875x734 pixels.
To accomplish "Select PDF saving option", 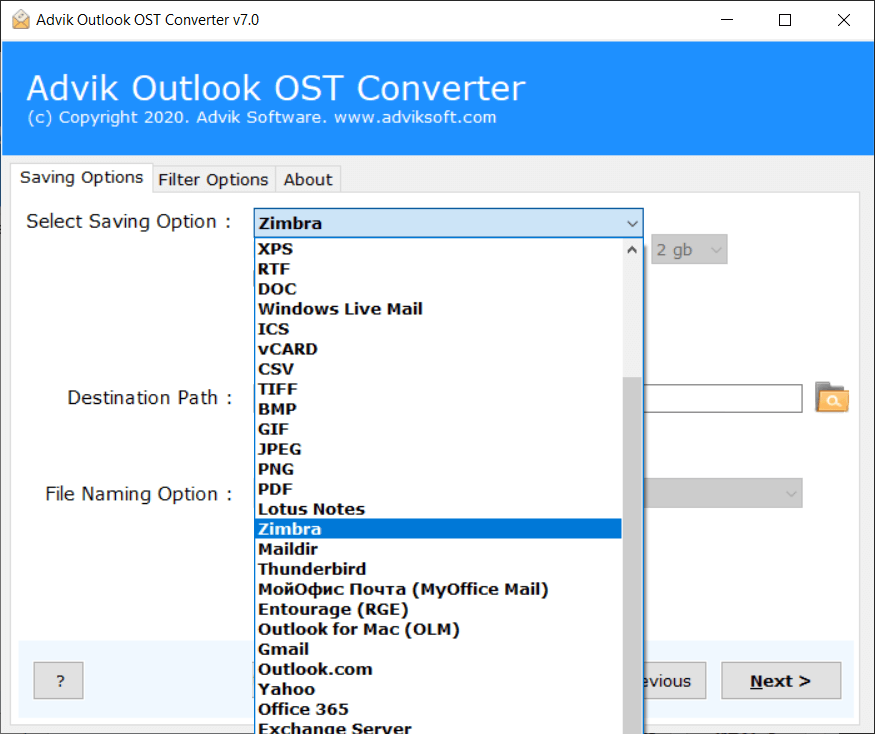I will click(438, 490).
